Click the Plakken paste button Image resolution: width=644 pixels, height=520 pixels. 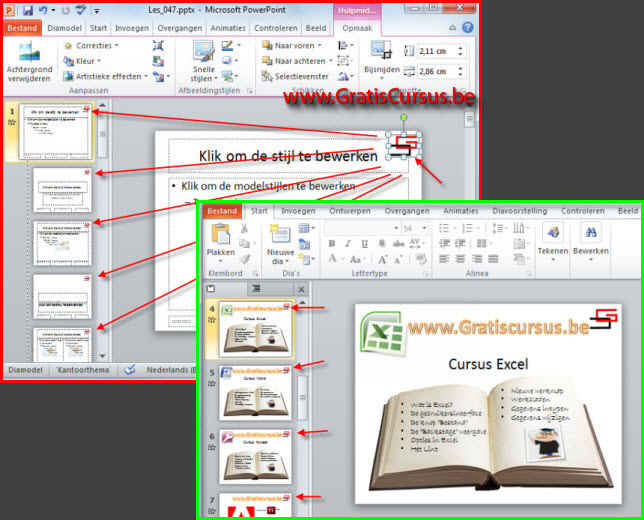click(221, 243)
